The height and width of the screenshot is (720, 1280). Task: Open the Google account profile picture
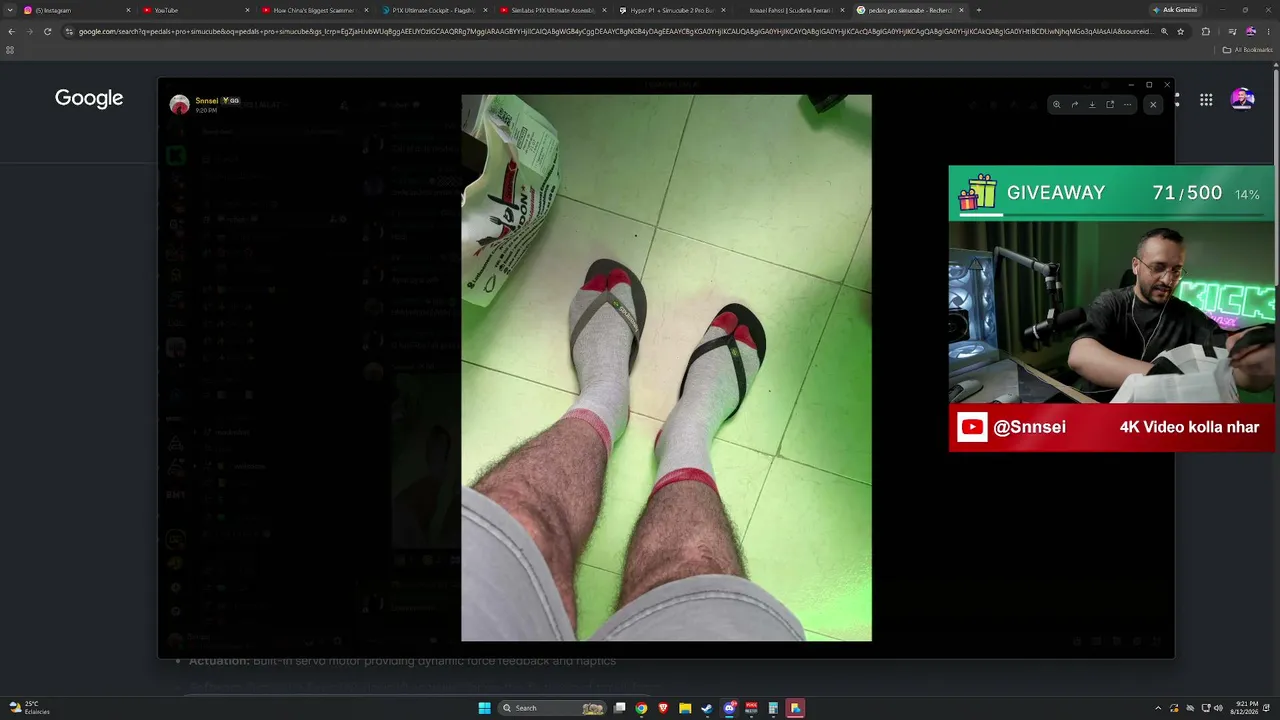click(x=1242, y=99)
